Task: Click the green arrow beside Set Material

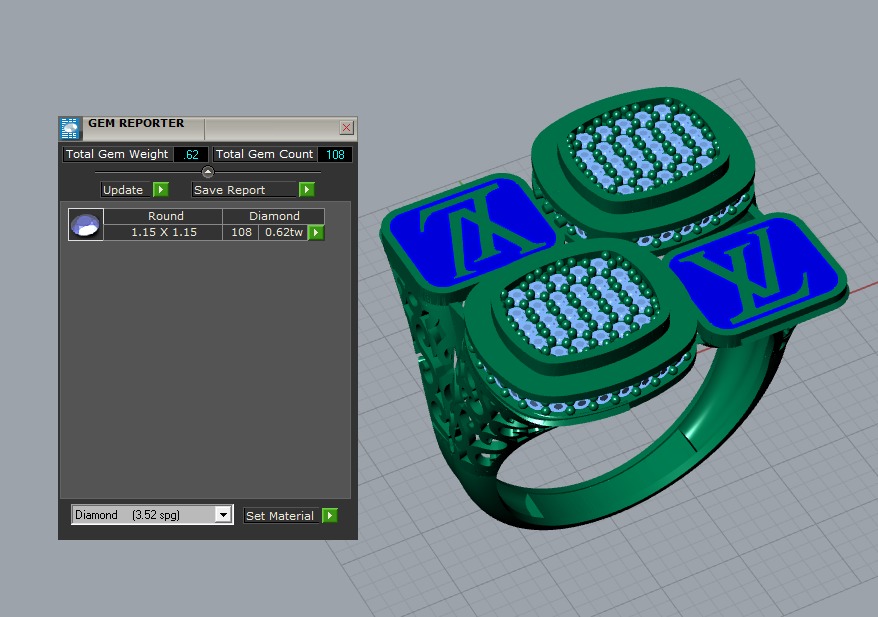Action: pos(330,515)
